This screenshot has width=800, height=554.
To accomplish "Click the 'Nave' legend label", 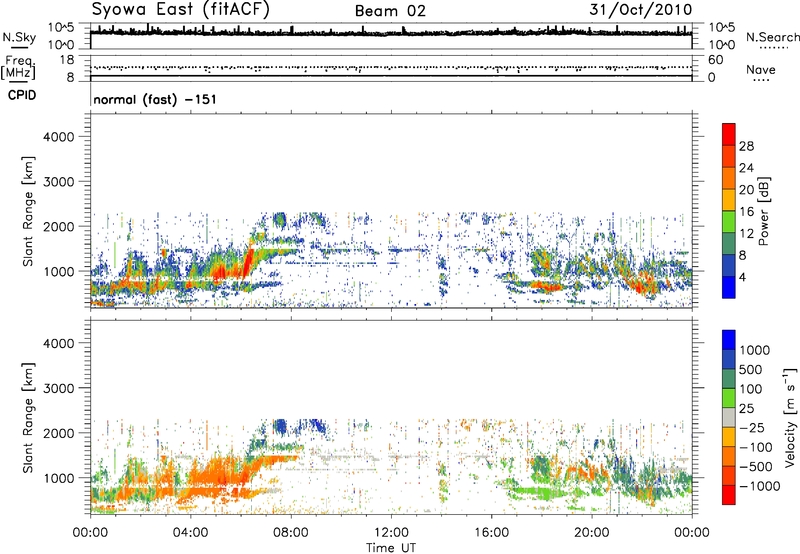I will (761, 69).
